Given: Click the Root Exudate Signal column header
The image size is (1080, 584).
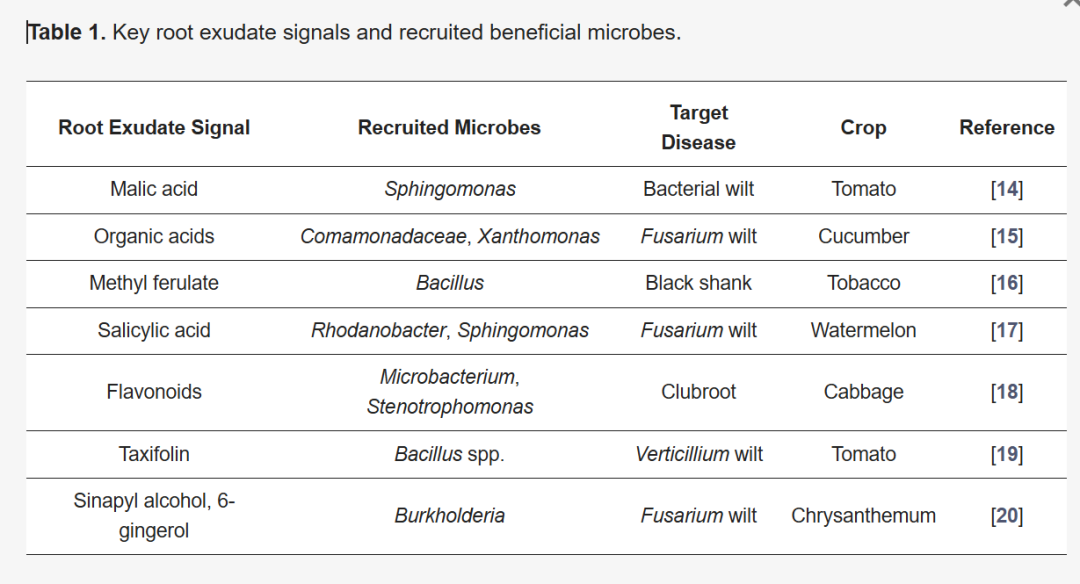Looking at the screenshot, I should (154, 127).
